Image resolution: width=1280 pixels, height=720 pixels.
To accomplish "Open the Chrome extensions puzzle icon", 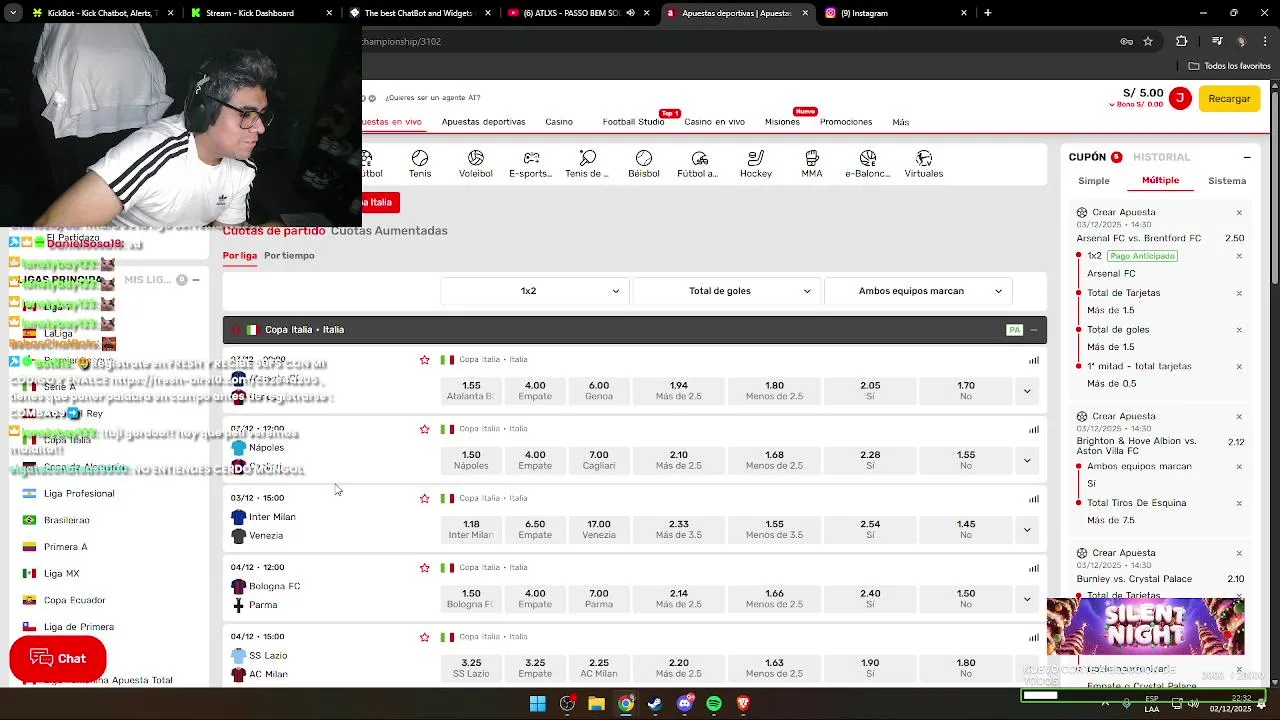I will click(1182, 41).
